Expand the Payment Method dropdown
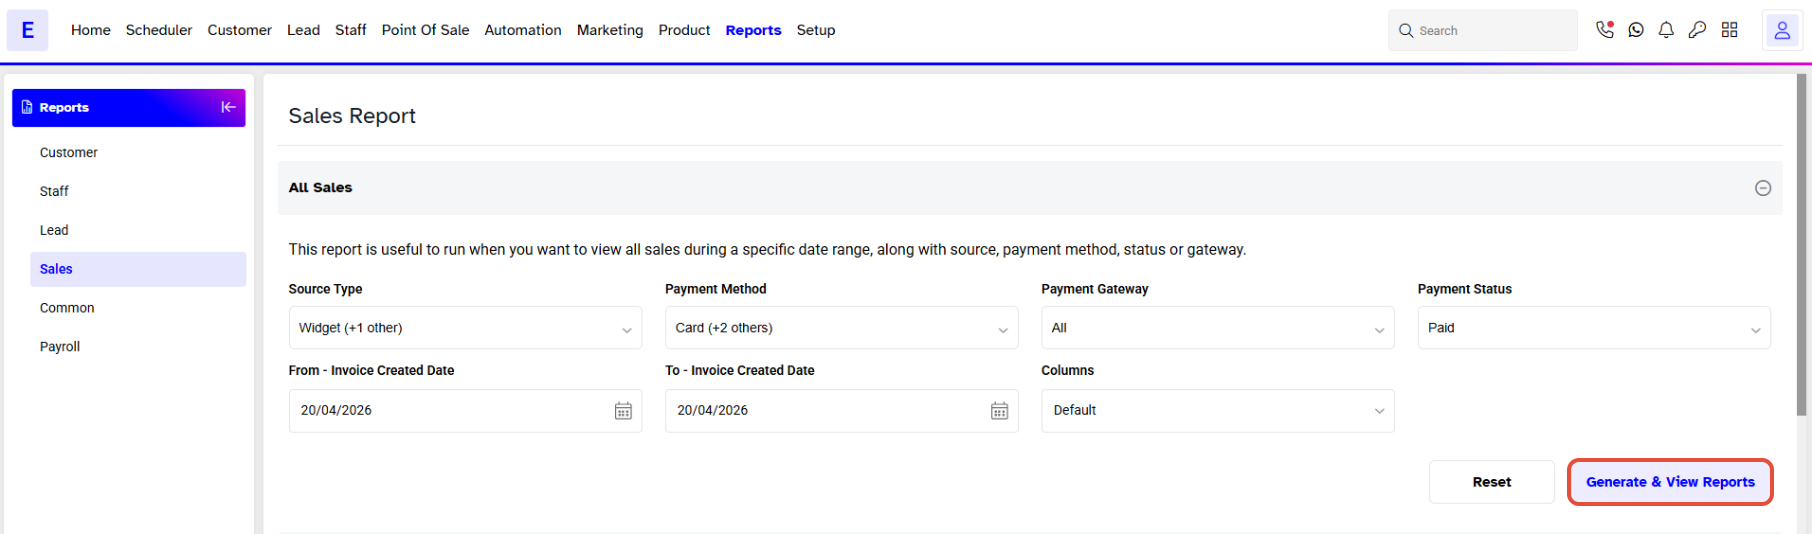1812x534 pixels. pyautogui.click(x=841, y=328)
